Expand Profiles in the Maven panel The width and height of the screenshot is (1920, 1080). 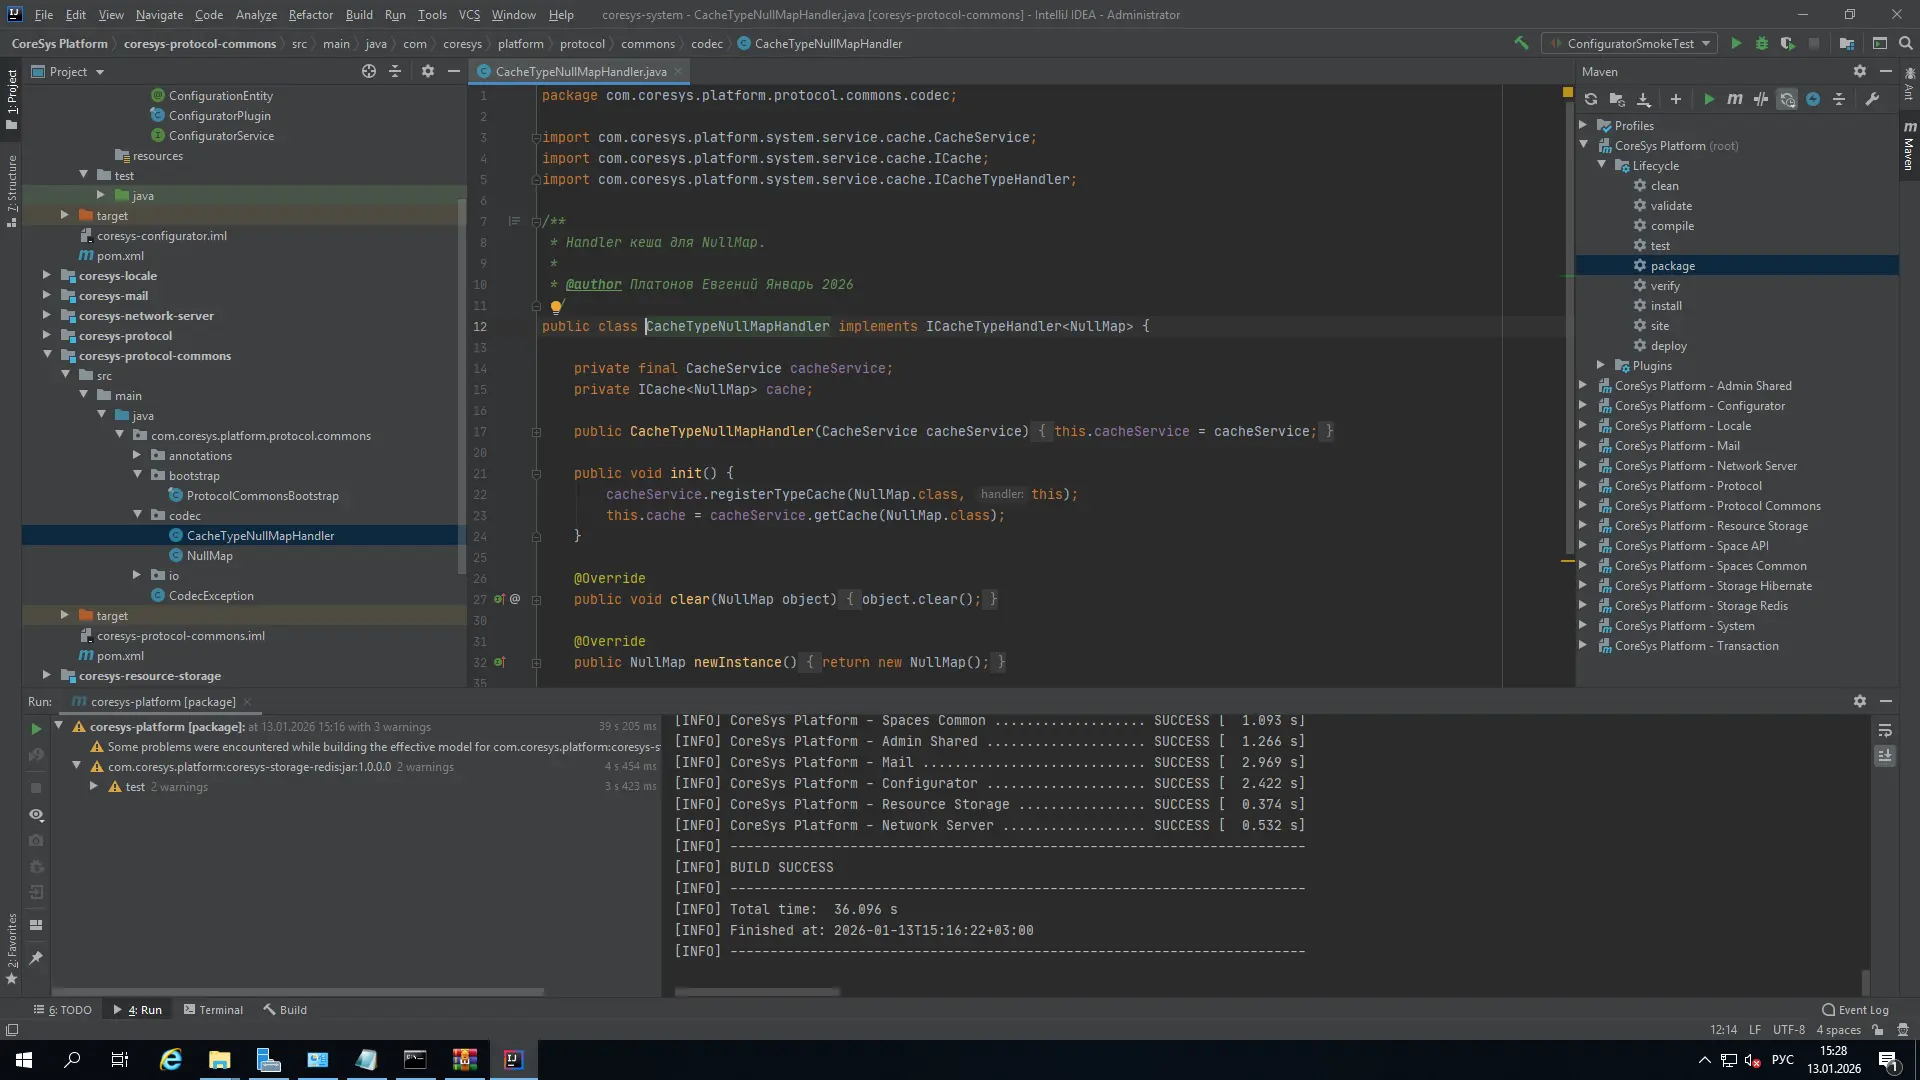(1583, 125)
